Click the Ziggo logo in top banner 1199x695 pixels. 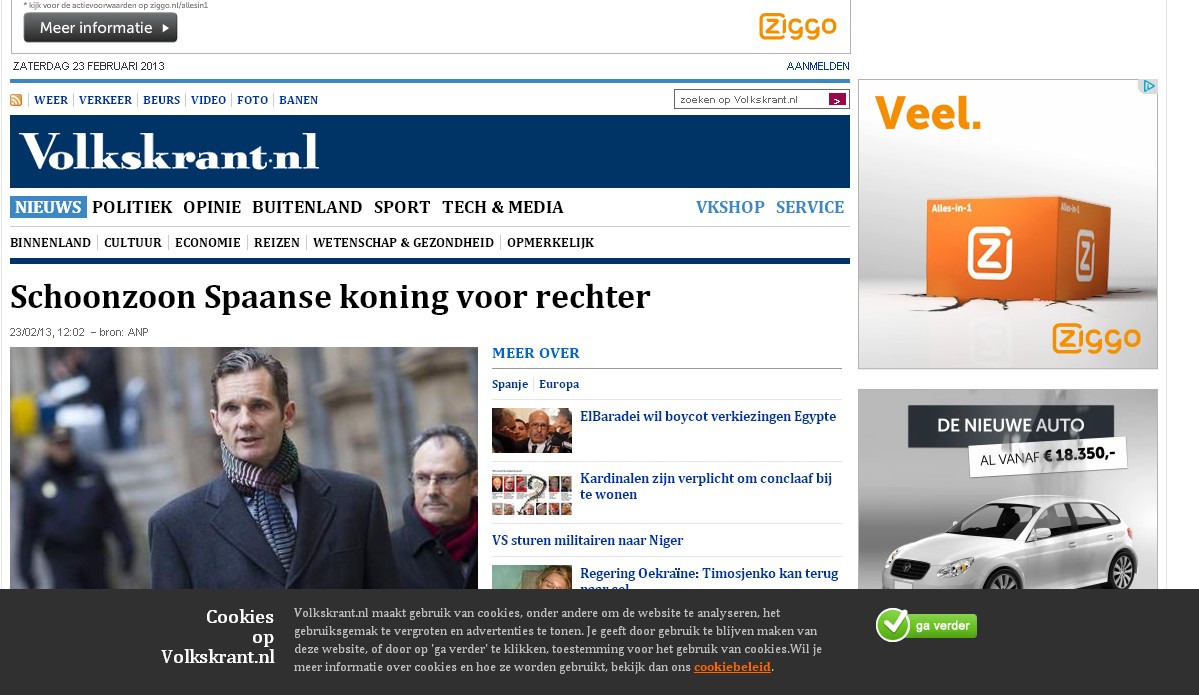click(x=798, y=27)
